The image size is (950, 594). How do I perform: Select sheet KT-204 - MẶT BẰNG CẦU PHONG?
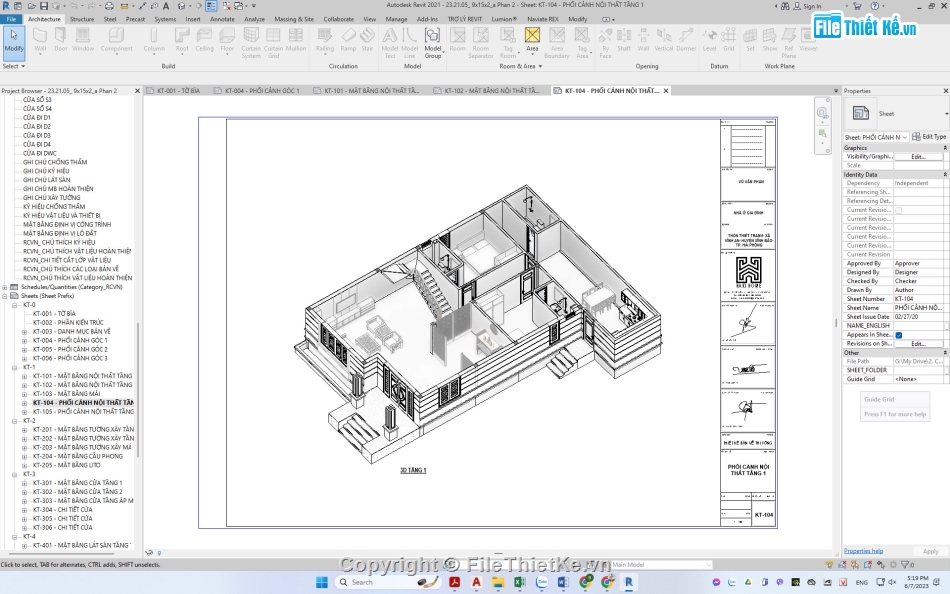point(78,456)
